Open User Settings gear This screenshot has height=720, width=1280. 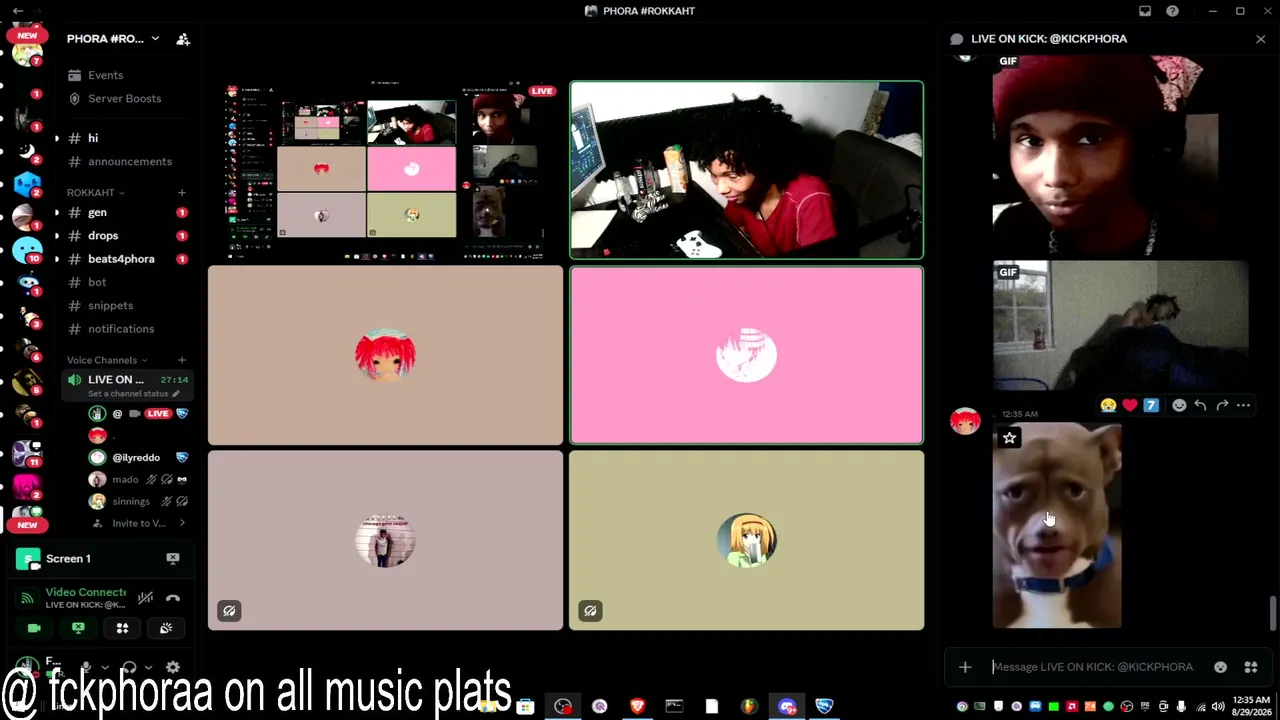tap(173, 667)
